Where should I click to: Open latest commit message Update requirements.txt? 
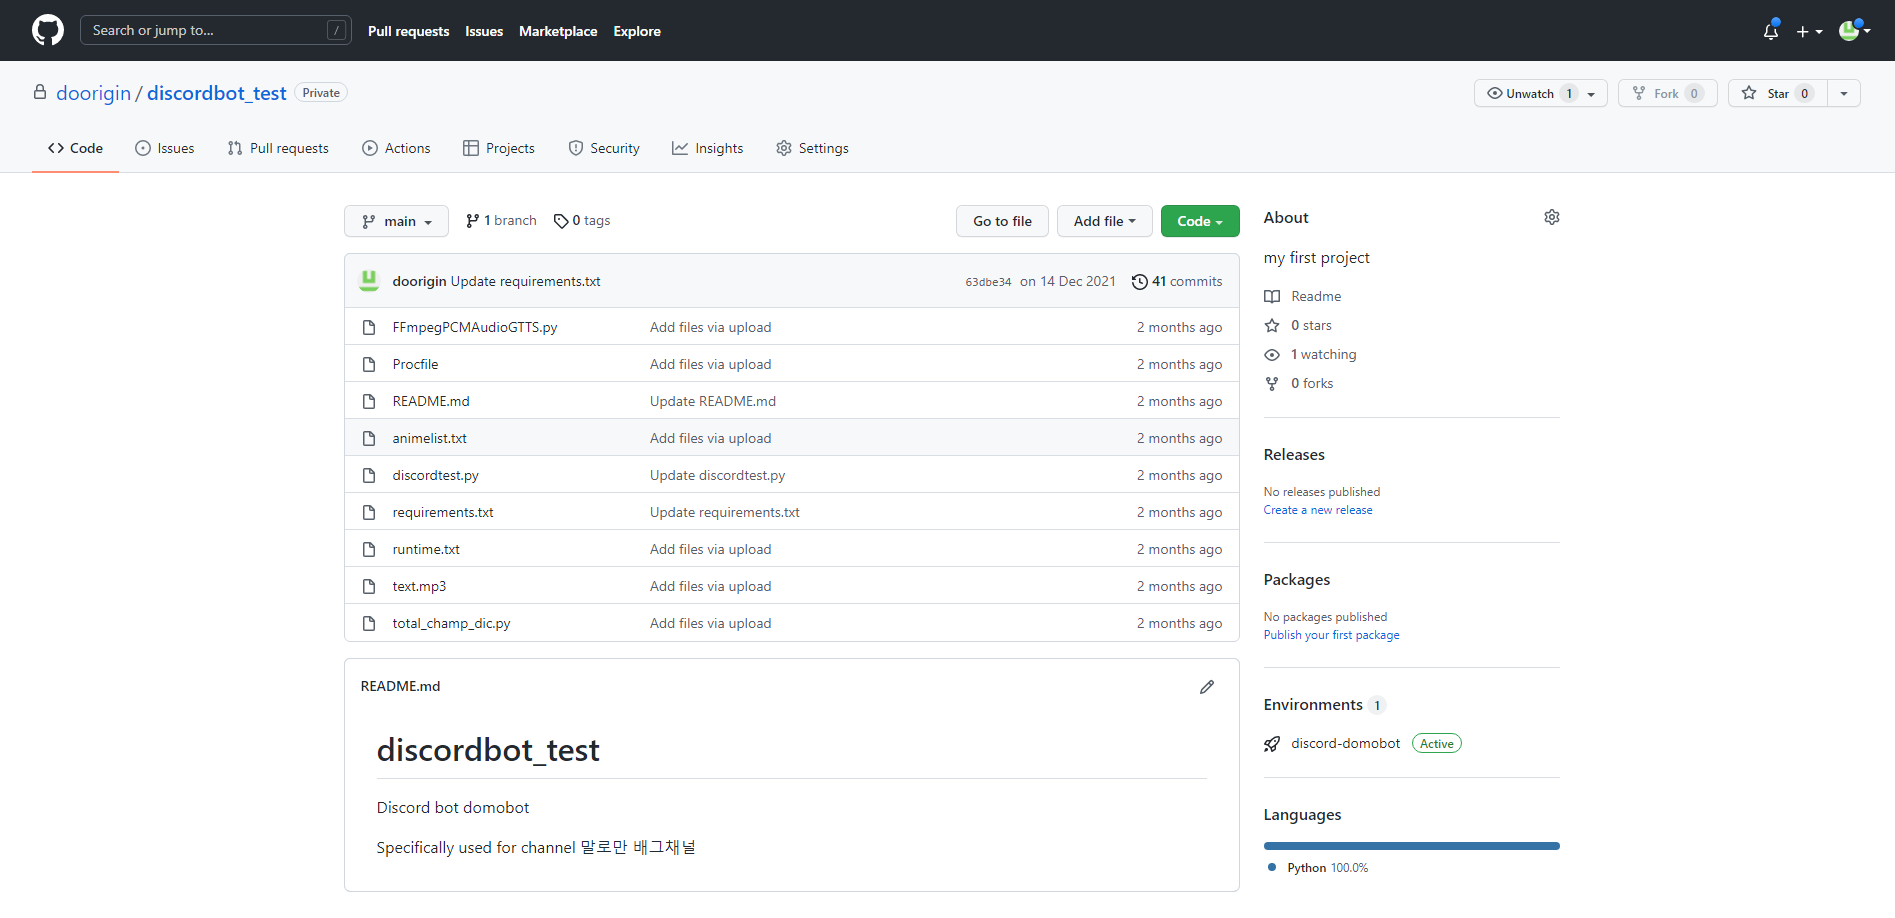tap(525, 282)
